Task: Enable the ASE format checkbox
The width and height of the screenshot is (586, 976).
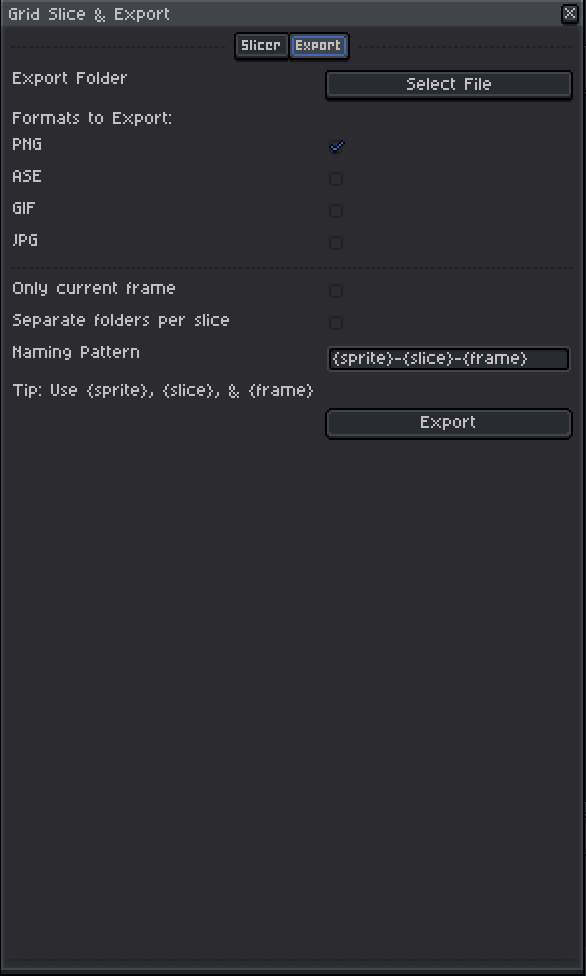Action: click(336, 179)
